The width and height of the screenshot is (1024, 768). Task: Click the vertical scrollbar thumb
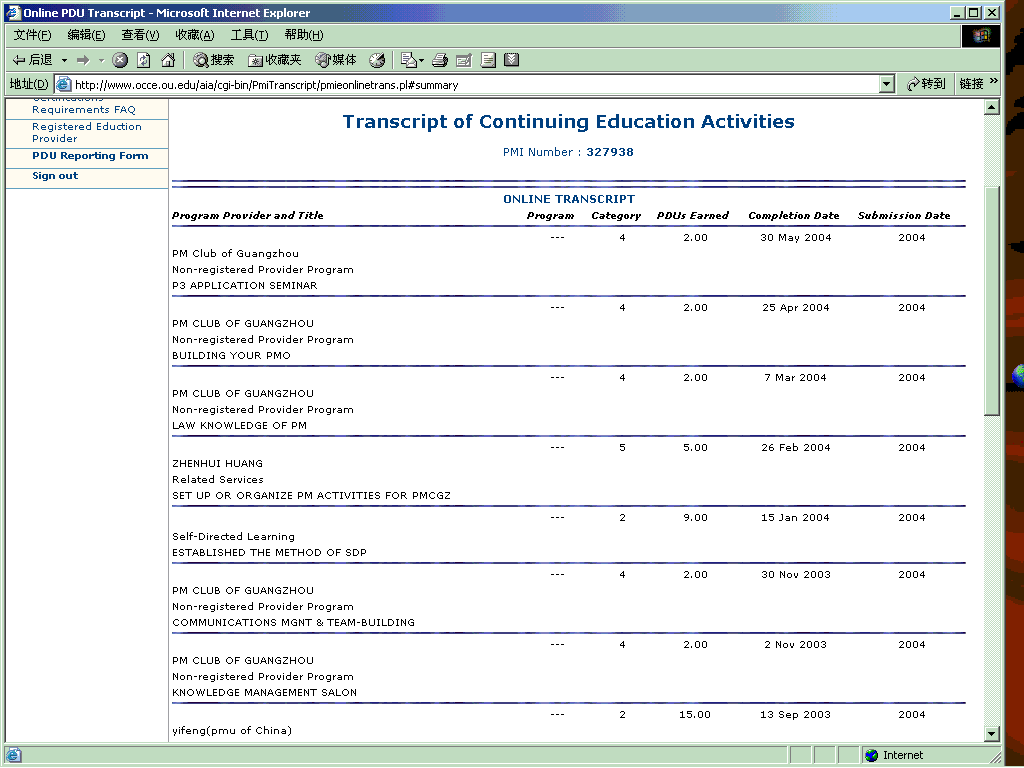coord(991,300)
